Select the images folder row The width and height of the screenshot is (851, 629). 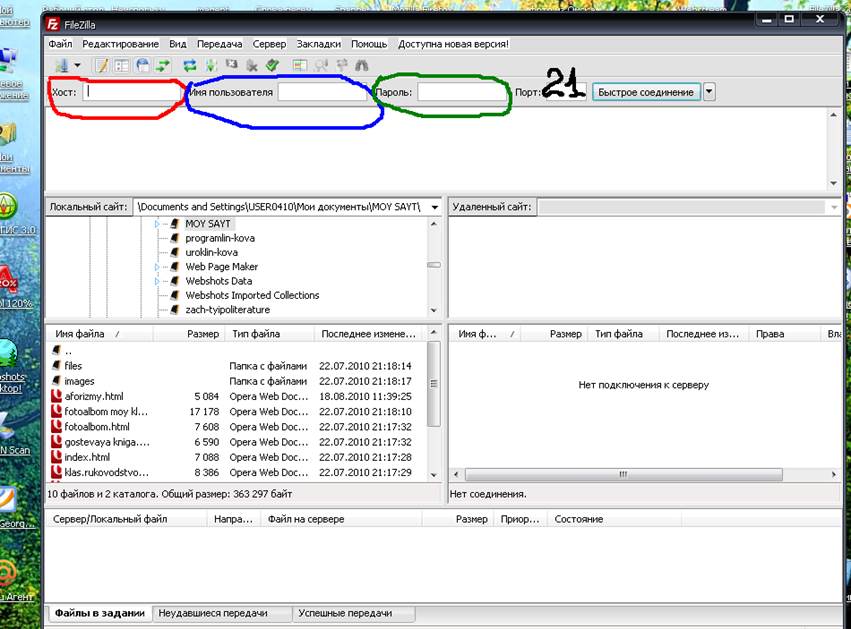tap(237, 381)
